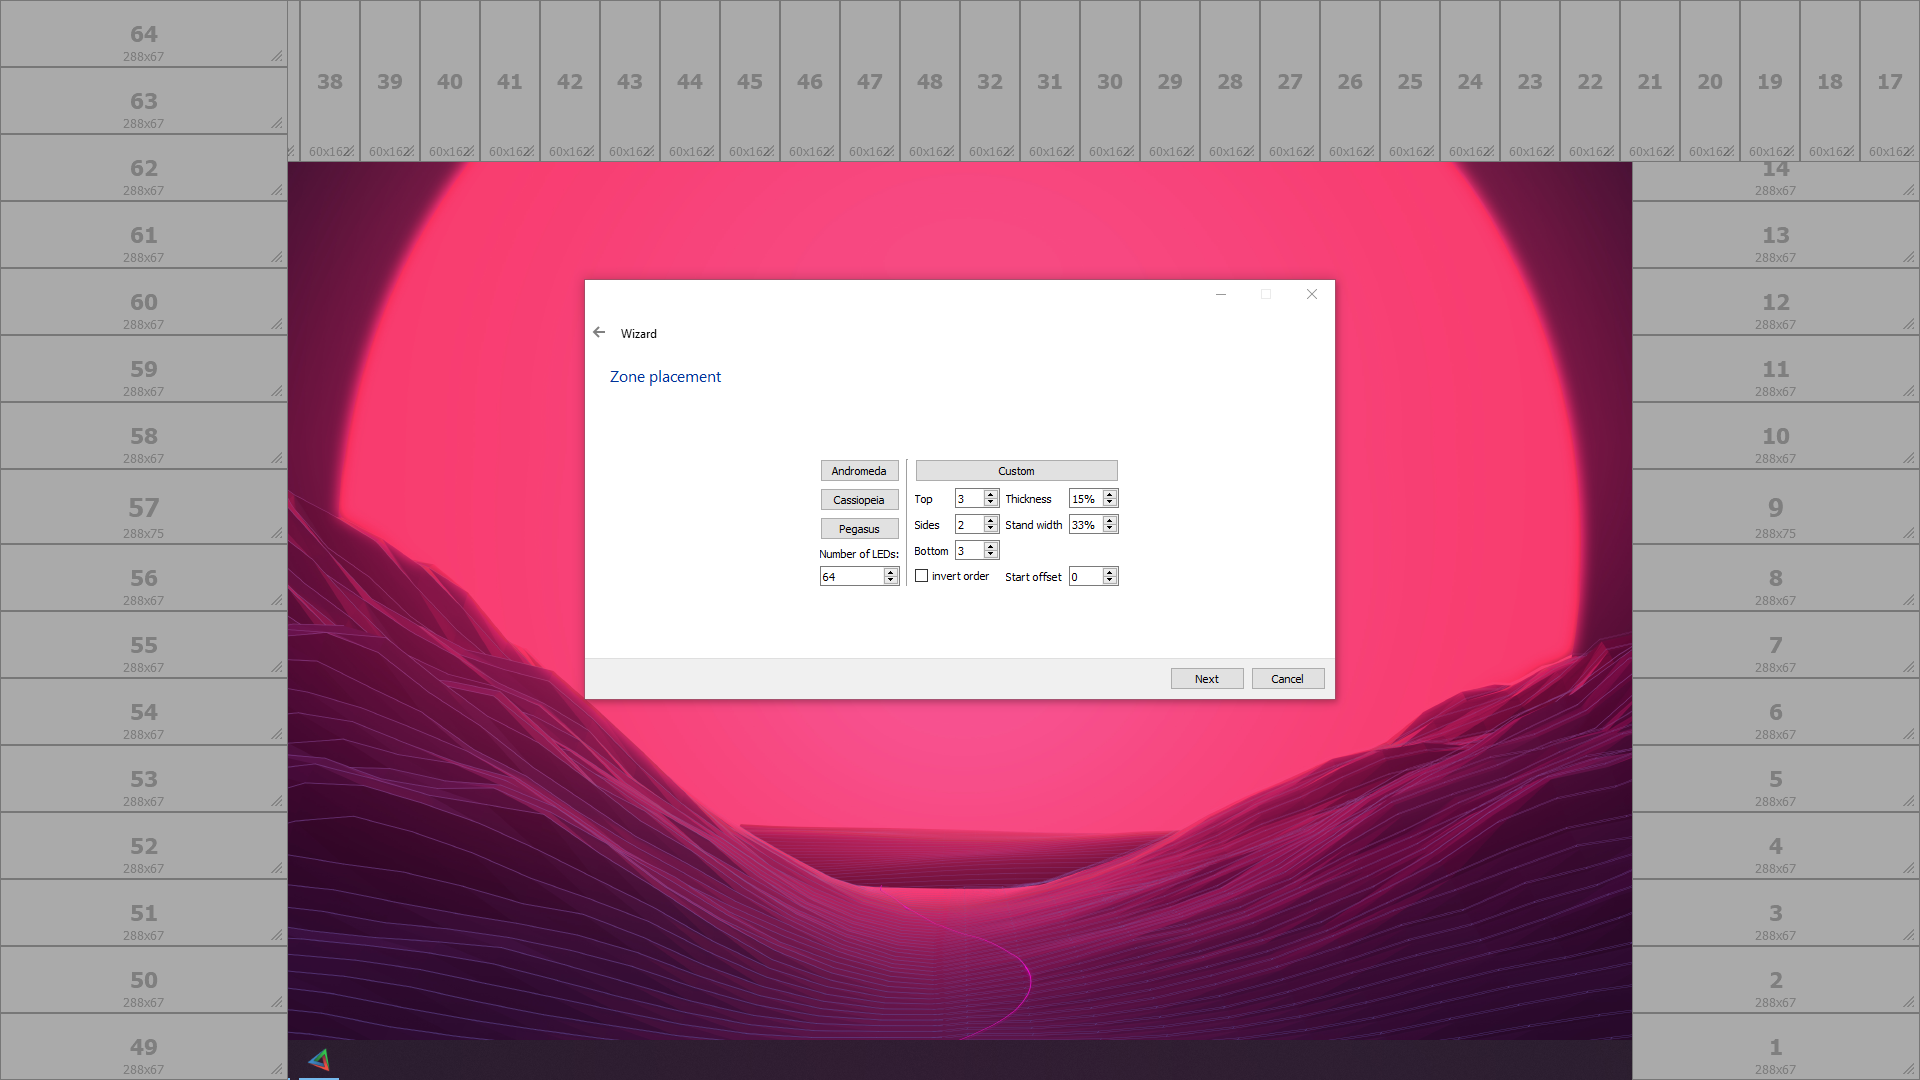The width and height of the screenshot is (1920, 1080).
Task: Apply the Cassiopeia preset
Action: [859, 500]
